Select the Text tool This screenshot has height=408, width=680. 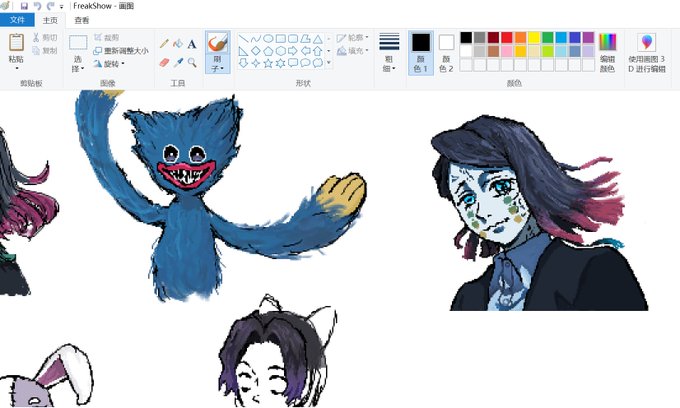tap(192, 43)
